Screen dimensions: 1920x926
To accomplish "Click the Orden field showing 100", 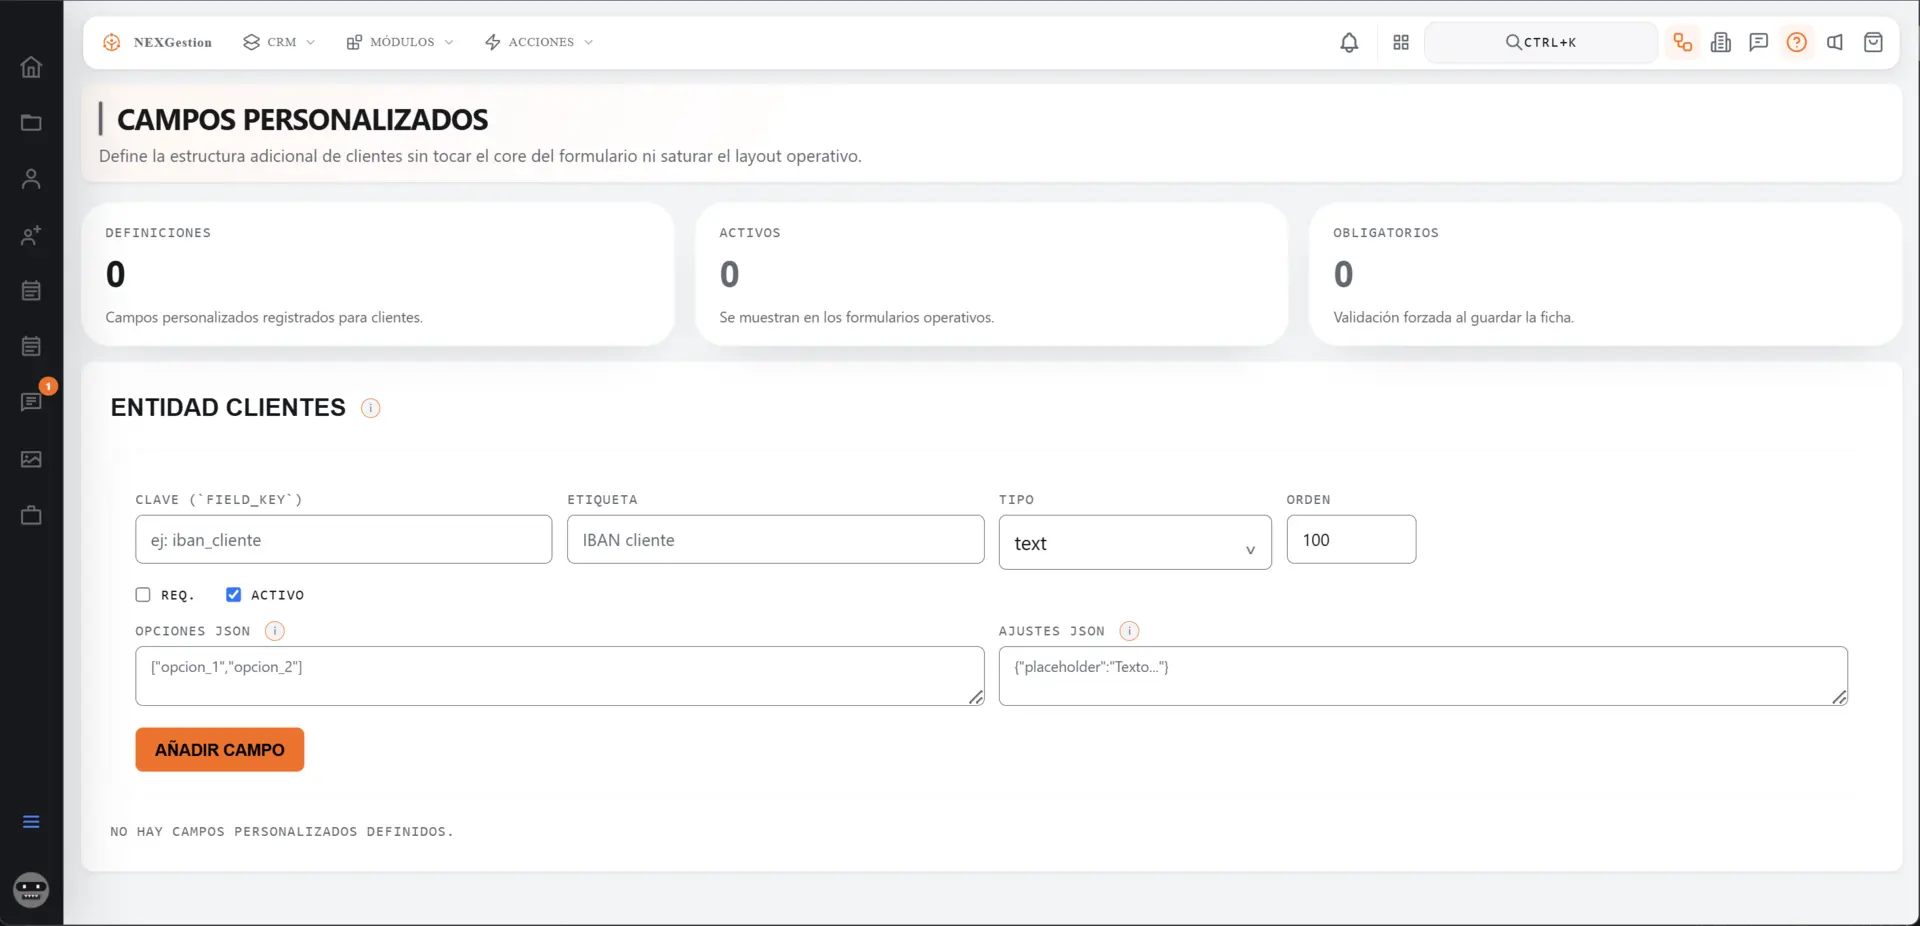I will [x=1351, y=540].
